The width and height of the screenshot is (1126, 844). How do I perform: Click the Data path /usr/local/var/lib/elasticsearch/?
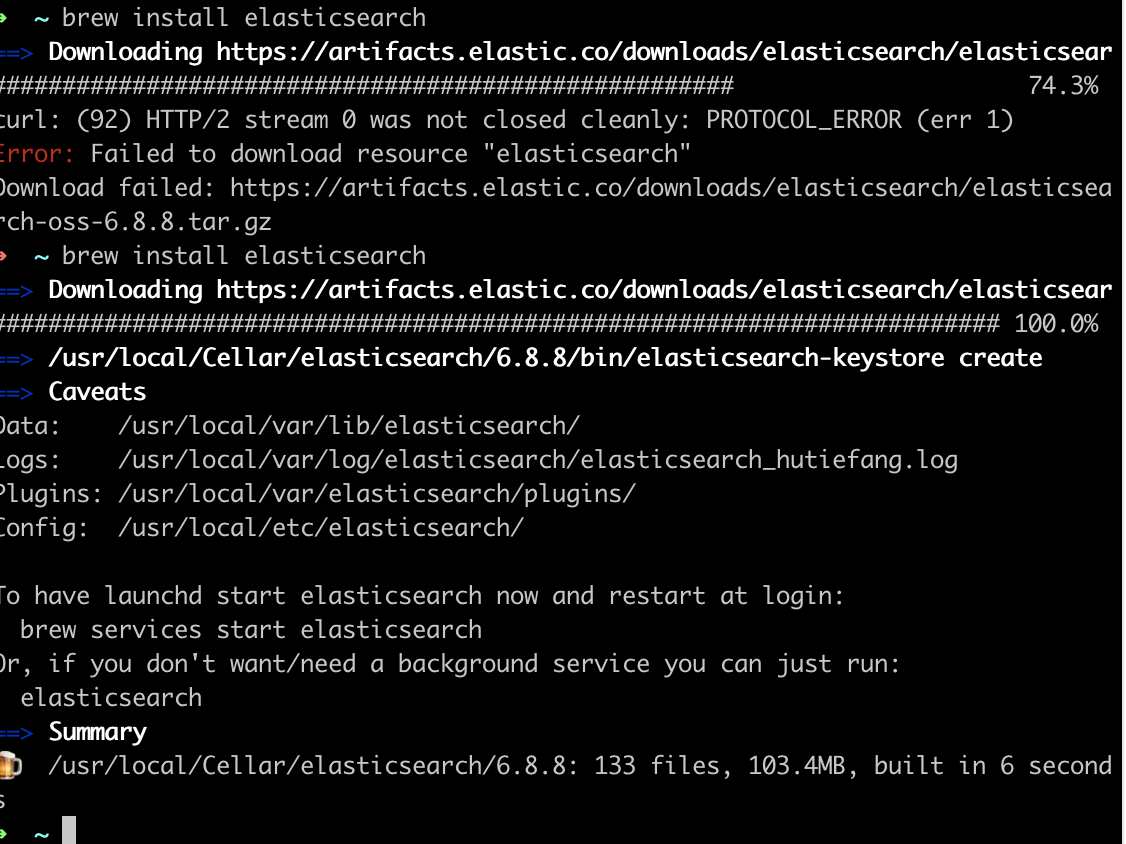[x=348, y=426]
